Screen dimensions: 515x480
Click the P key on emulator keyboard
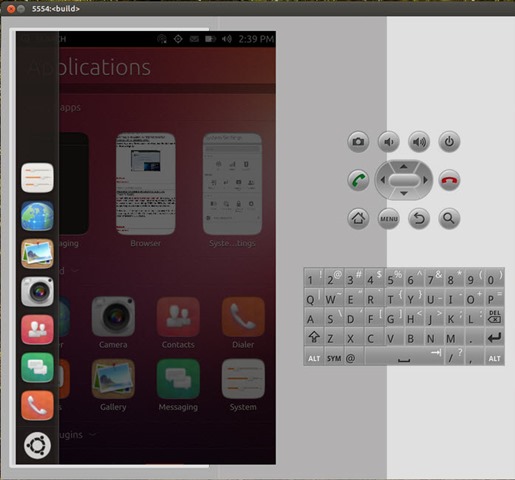pyautogui.click(x=494, y=298)
